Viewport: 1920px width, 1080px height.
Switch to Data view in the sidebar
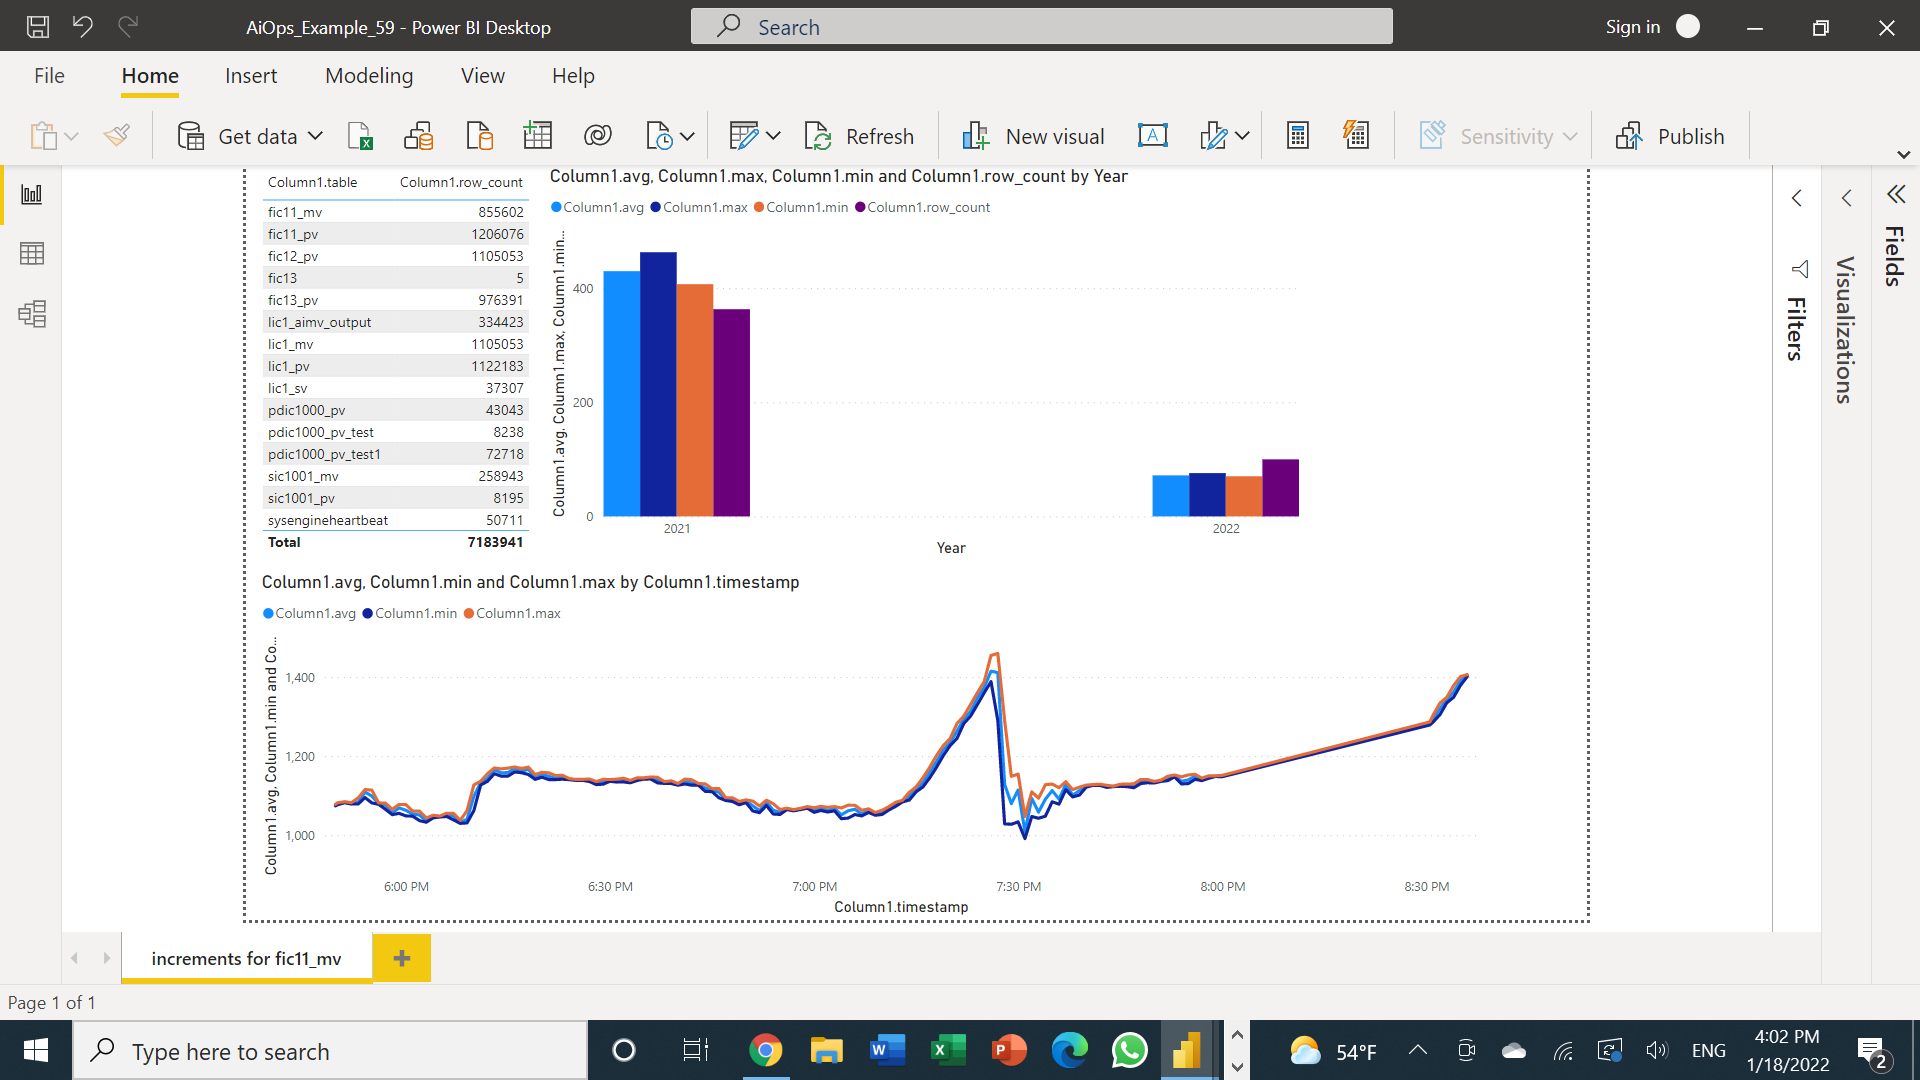pyautogui.click(x=32, y=254)
